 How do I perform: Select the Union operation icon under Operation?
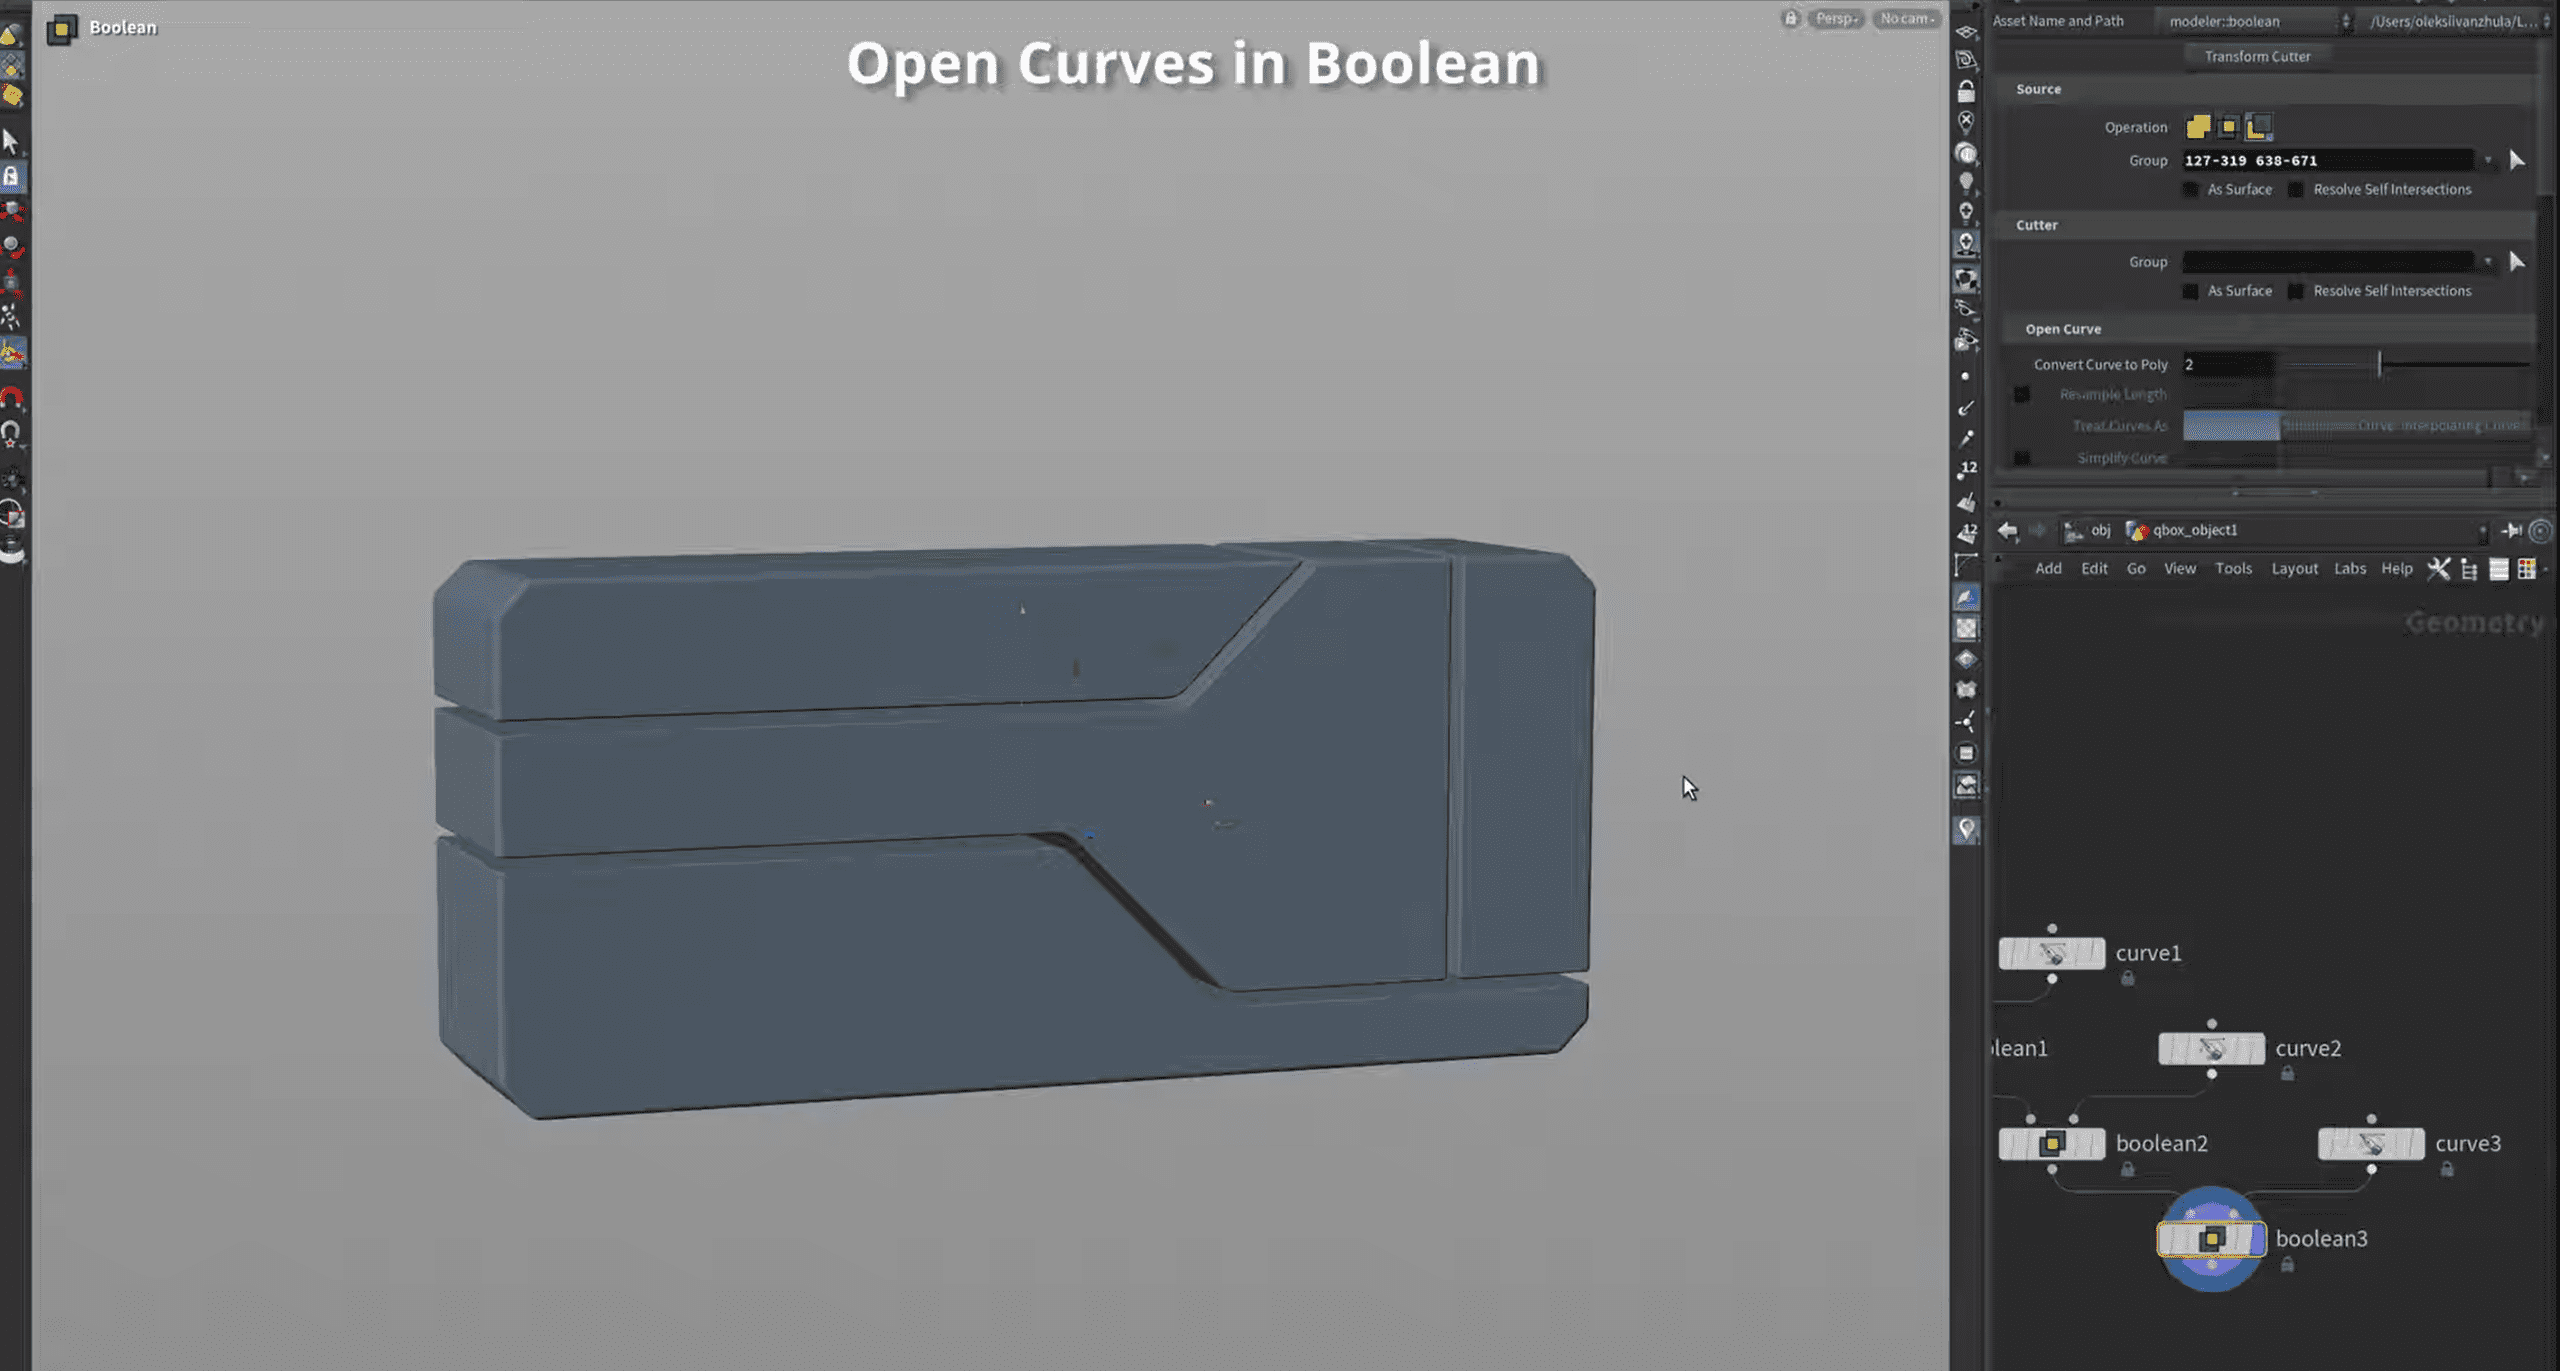coord(2197,126)
